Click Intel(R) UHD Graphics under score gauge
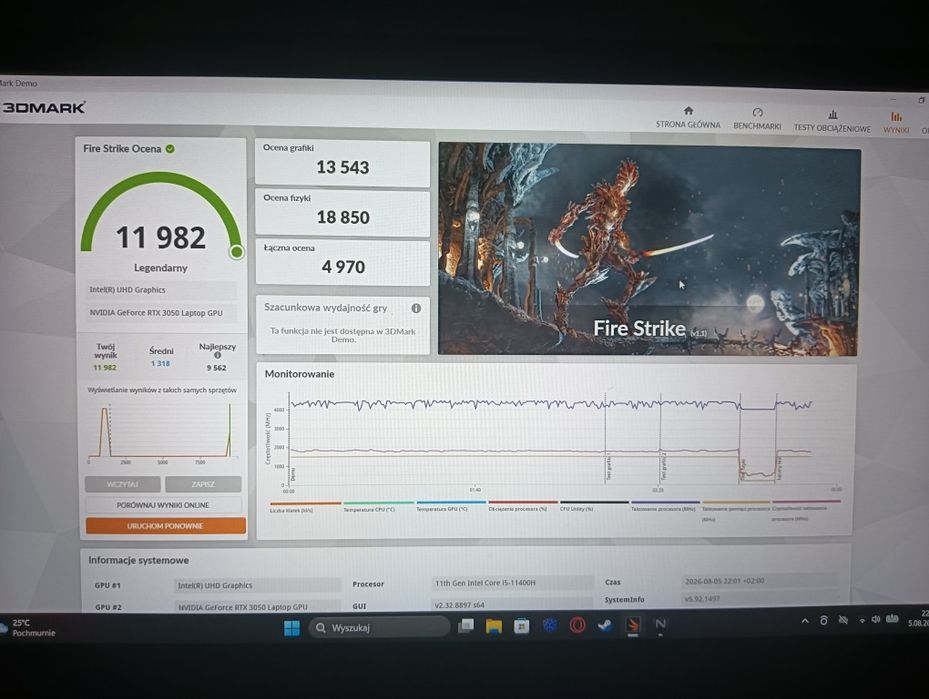Viewport: 929px width, 699px height. [x=161, y=290]
